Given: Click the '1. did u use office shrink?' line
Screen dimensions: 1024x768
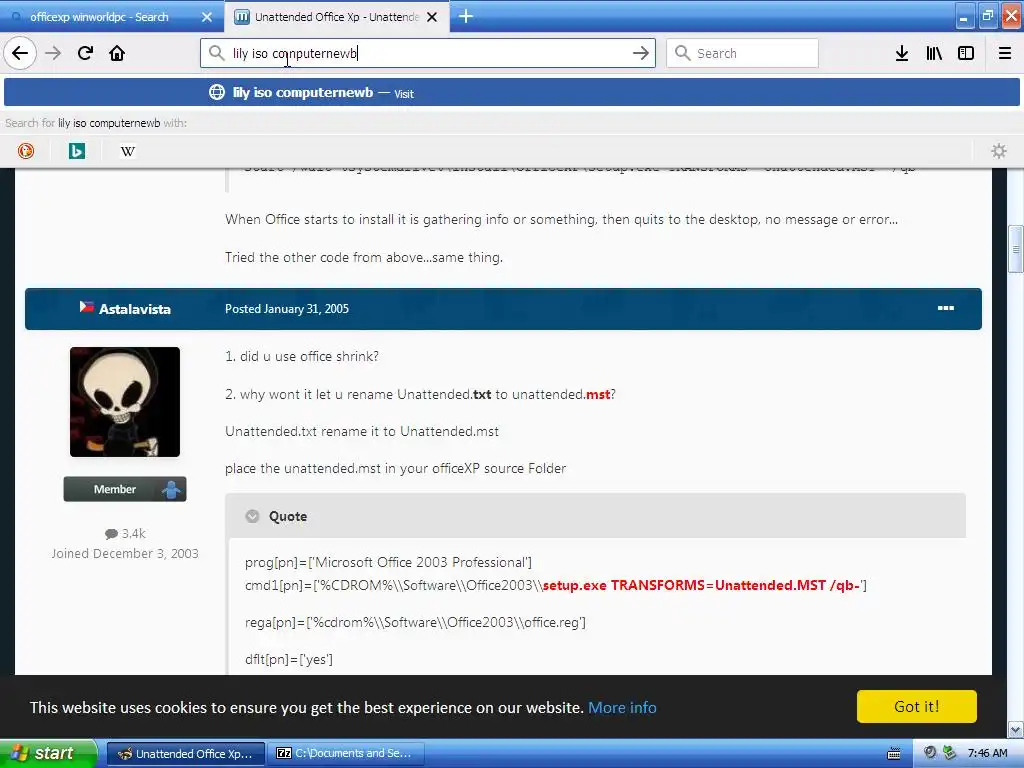Looking at the screenshot, I should coord(302,357).
